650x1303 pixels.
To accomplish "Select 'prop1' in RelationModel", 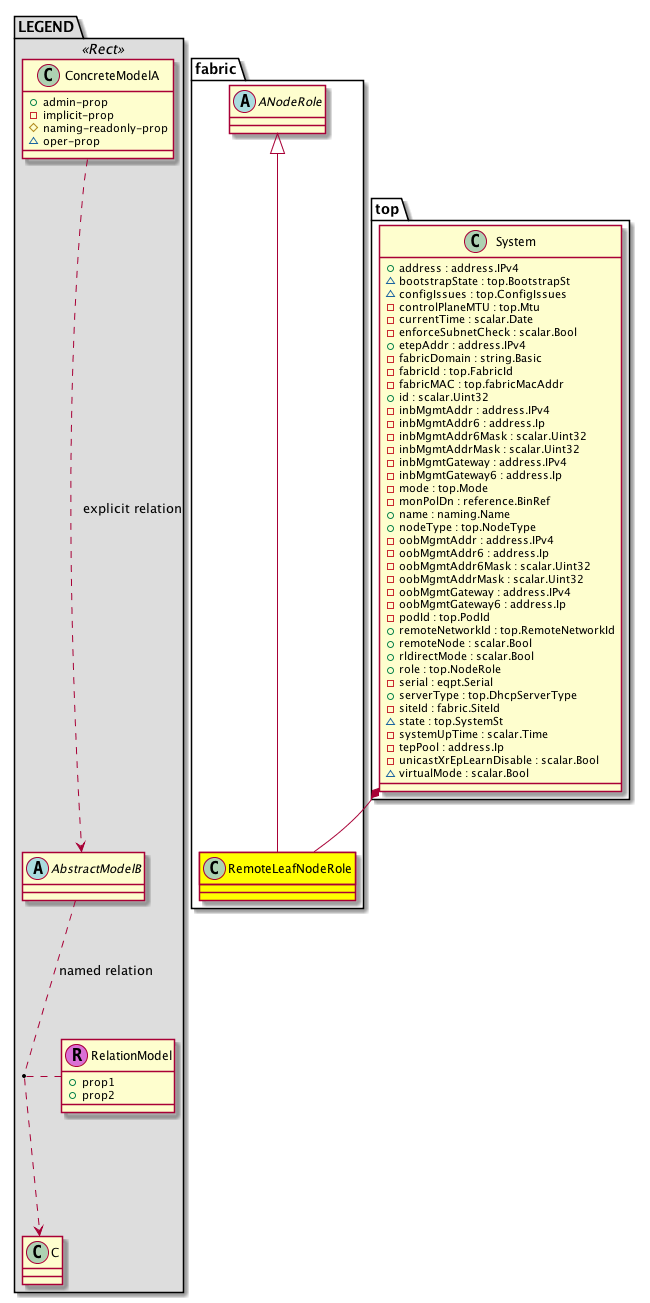I will (x=98, y=1084).
